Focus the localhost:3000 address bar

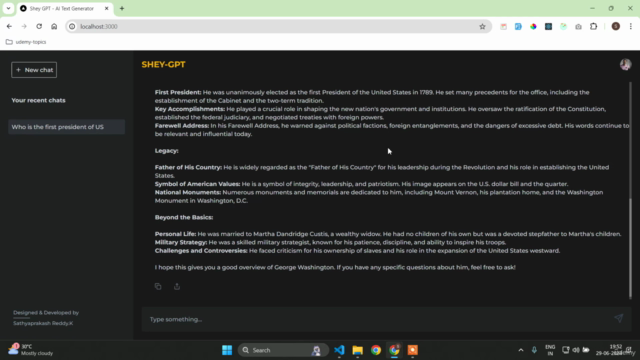point(278,27)
